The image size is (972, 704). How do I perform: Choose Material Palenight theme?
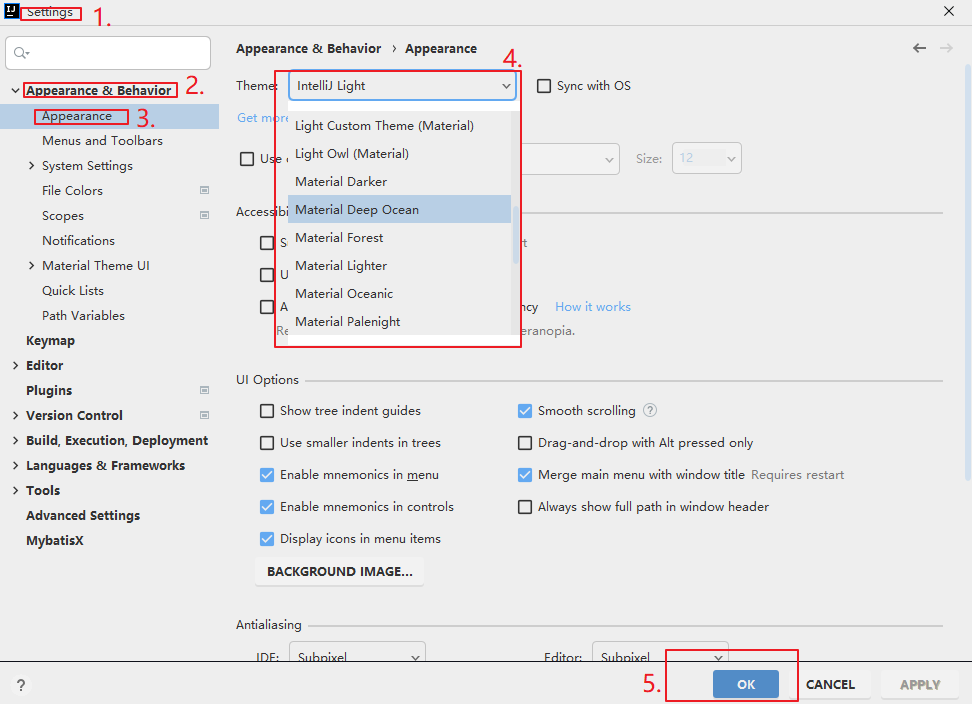click(x=399, y=321)
